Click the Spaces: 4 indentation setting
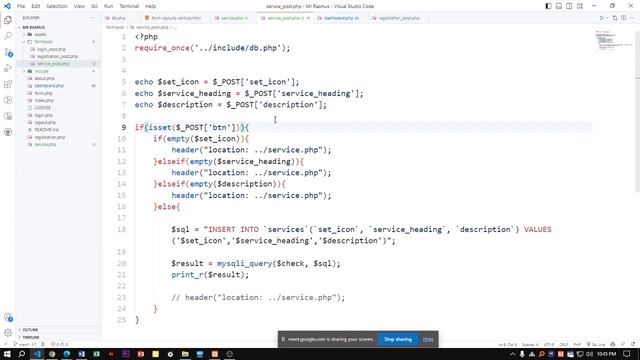The height and width of the screenshot is (360, 640). pyautogui.click(x=530, y=345)
